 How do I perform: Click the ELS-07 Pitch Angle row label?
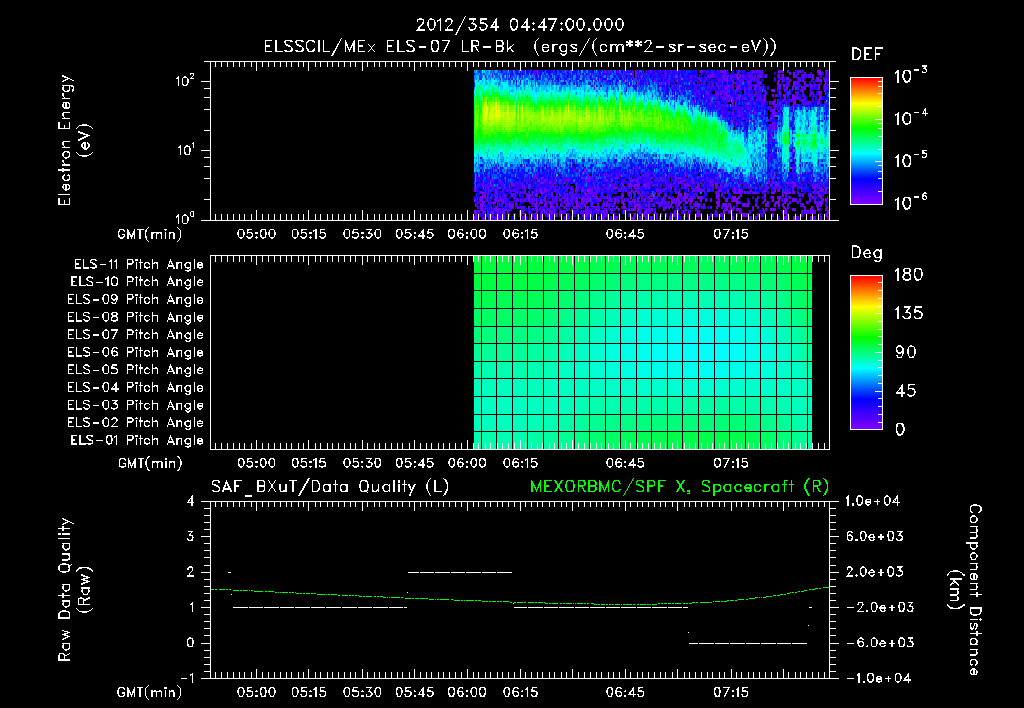[x=135, y=334]
